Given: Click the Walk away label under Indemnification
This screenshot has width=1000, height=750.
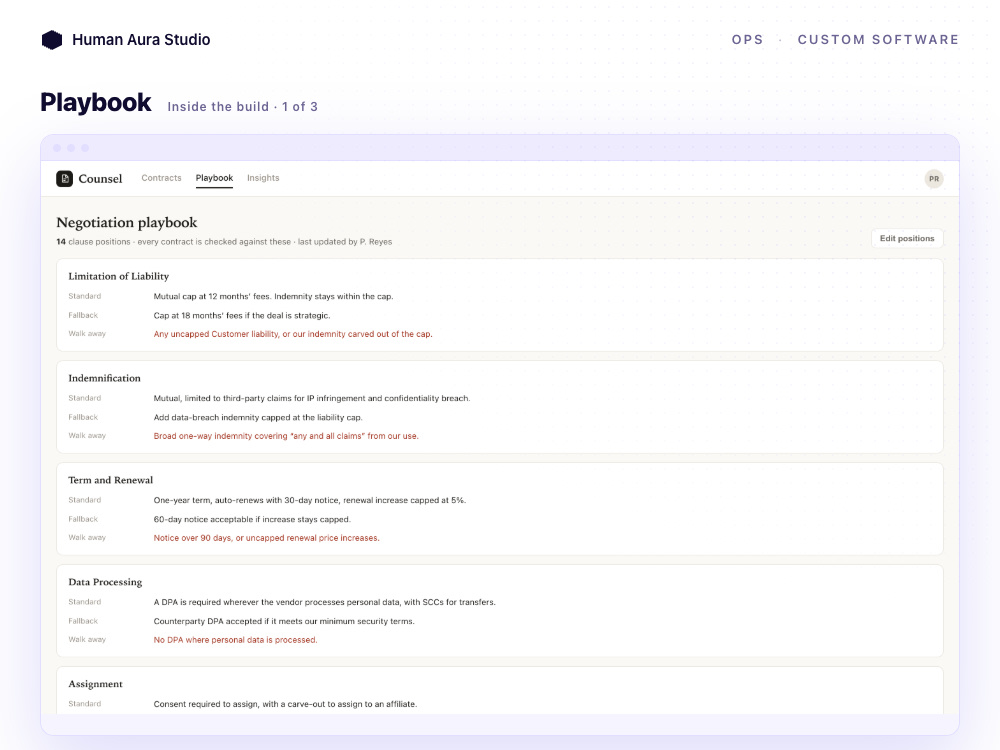Looking at the screenshot, I should tap(87, 436).
